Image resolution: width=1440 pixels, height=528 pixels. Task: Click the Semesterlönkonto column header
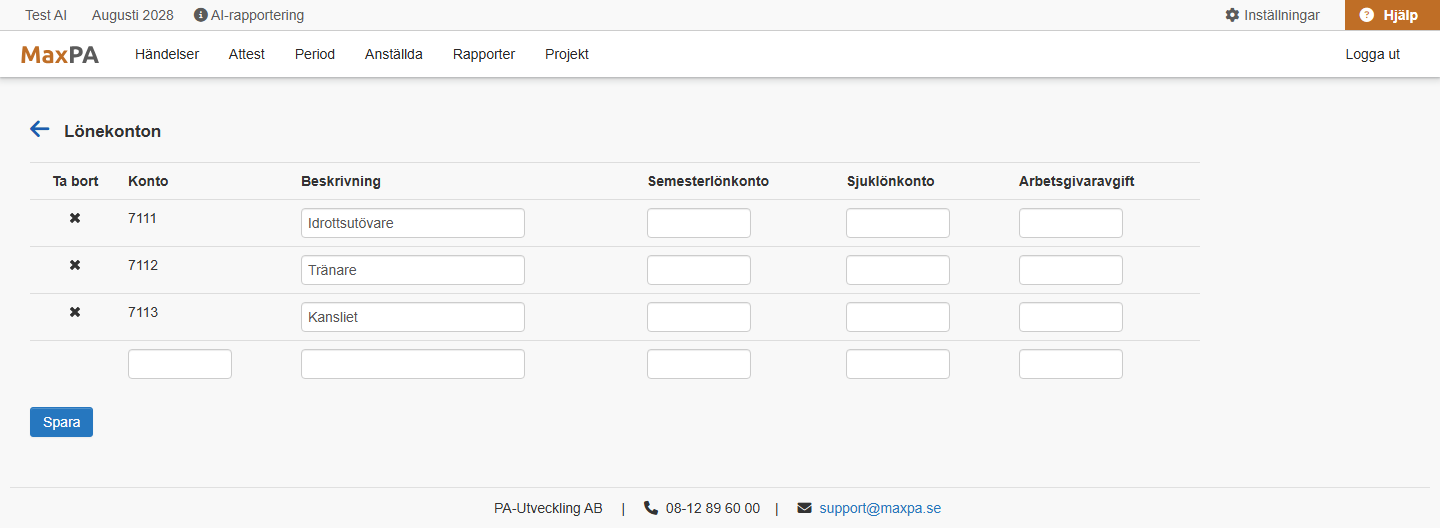pyautogui.click(x=708, y=181)
